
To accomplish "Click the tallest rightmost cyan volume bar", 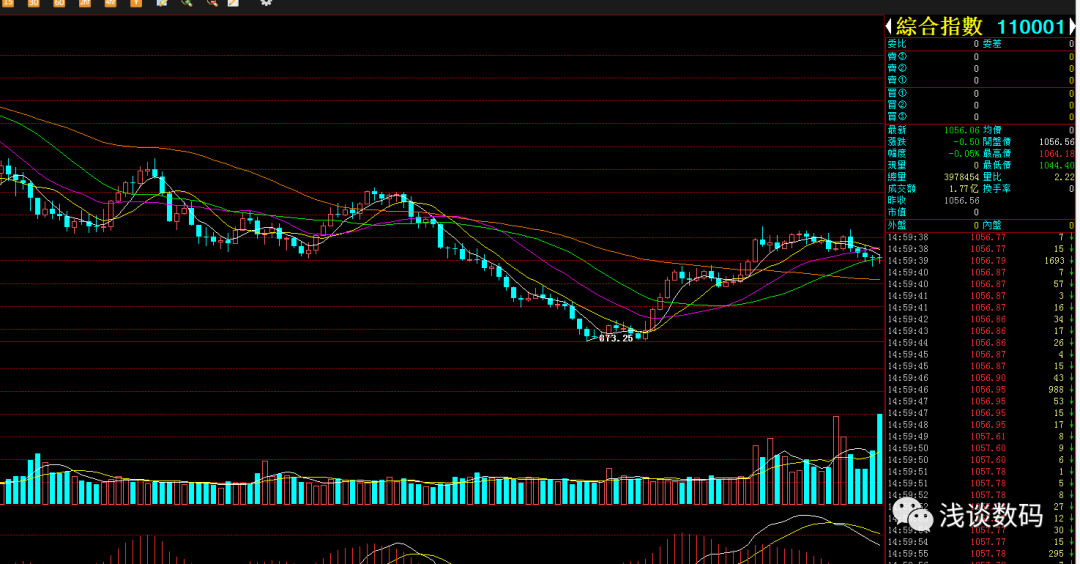I will point(880,459).
